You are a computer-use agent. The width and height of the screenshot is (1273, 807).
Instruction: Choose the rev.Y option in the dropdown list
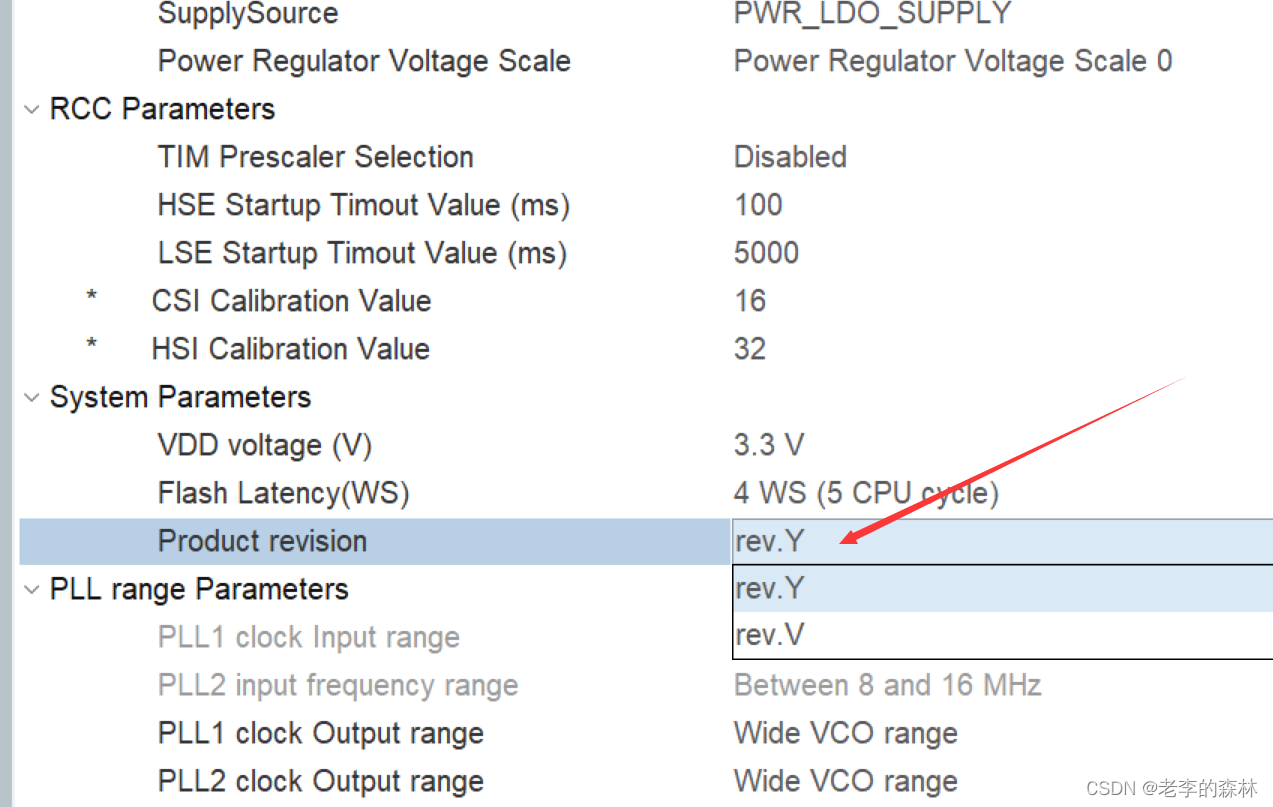point(1002,589)
